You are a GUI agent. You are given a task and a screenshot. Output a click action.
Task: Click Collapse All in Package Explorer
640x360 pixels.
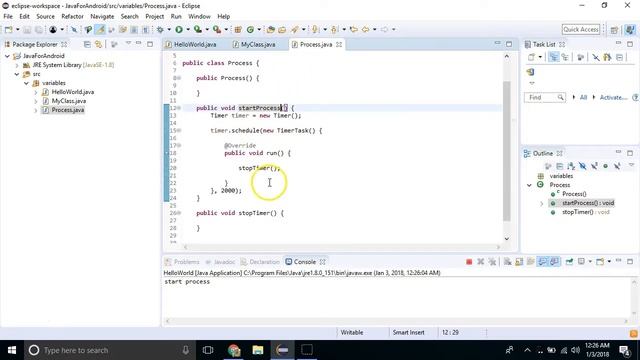(87, 44)
